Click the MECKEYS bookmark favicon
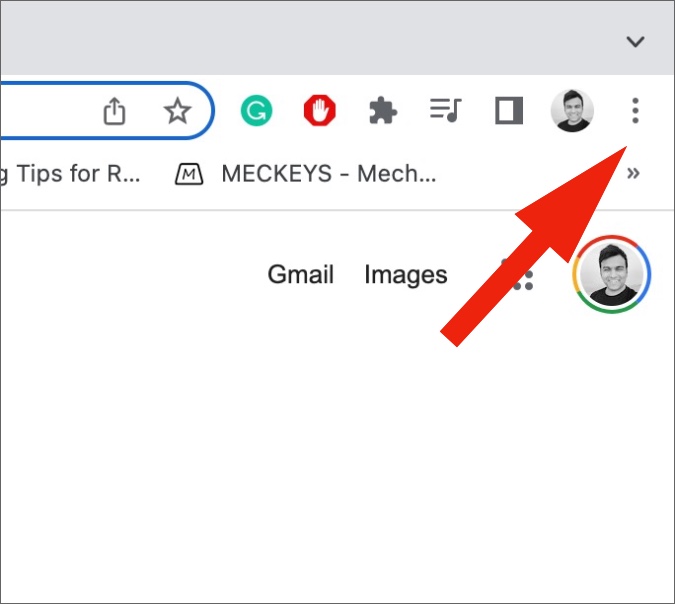 tap(189, 174)
